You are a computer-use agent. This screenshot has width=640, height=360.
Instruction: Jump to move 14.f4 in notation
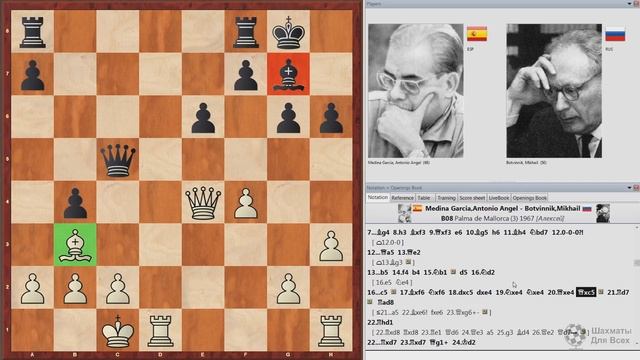399,272
